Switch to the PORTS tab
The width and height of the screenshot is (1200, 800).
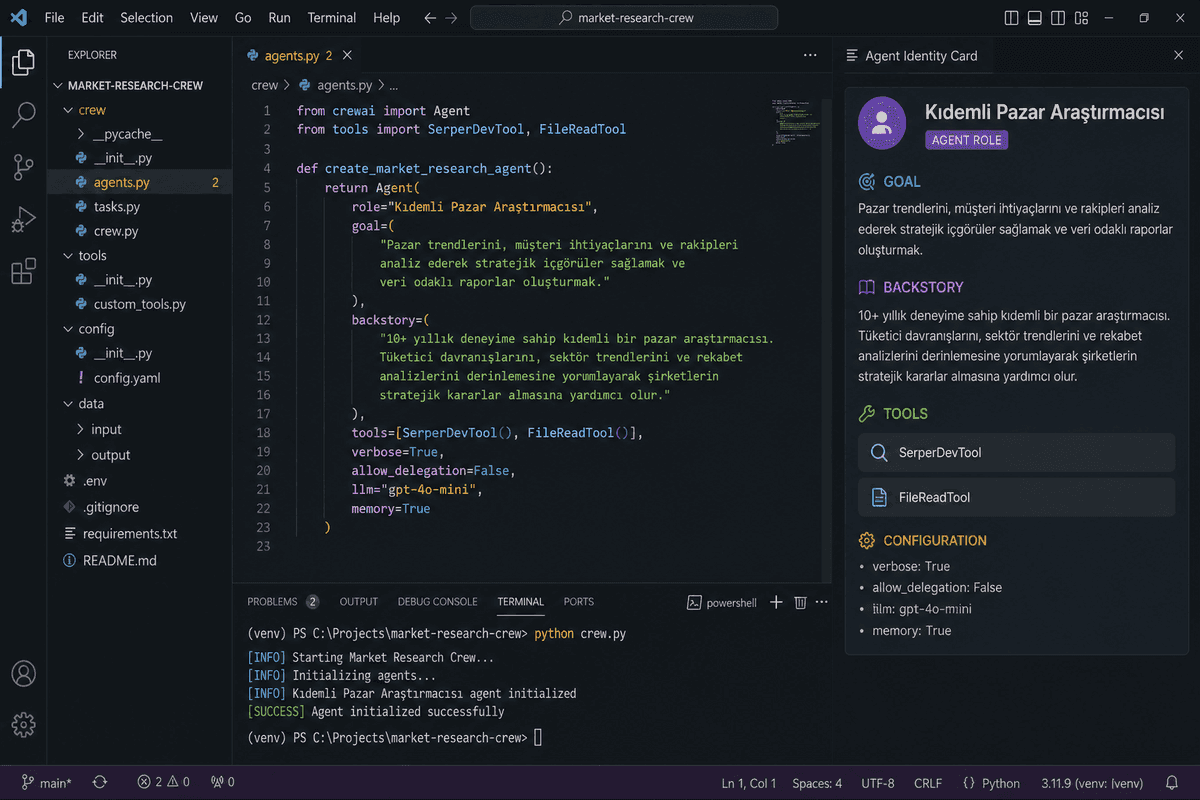(x=578, y=602)
